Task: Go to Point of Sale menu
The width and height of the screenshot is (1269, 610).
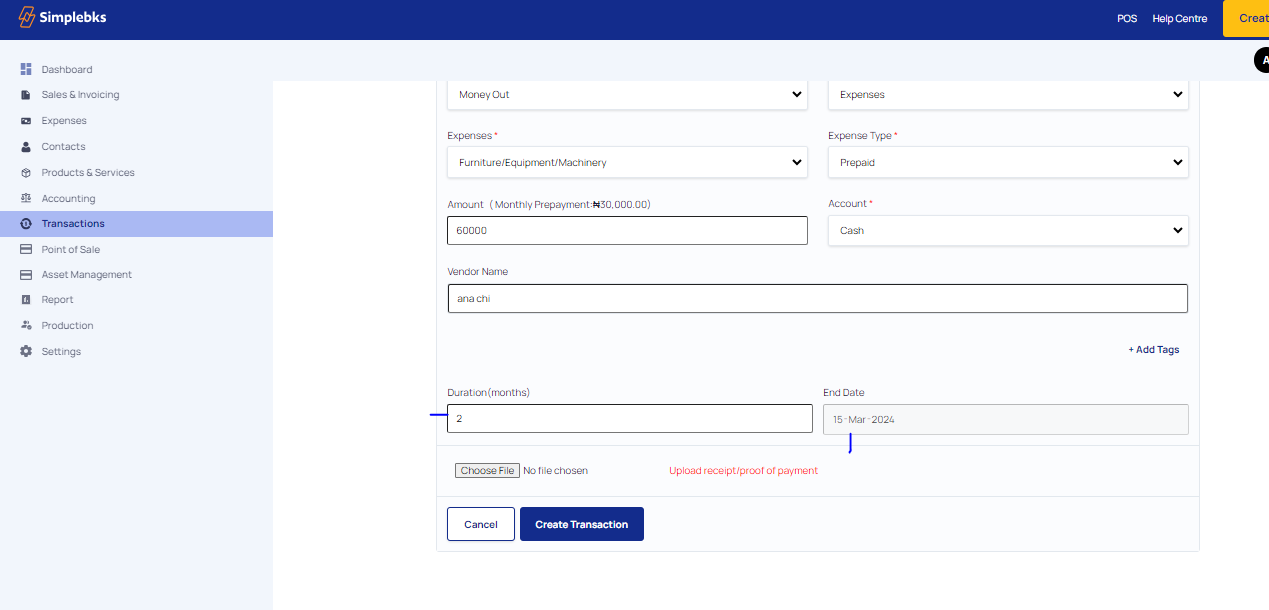Action: pyautogui.click(x=70, y=250)
